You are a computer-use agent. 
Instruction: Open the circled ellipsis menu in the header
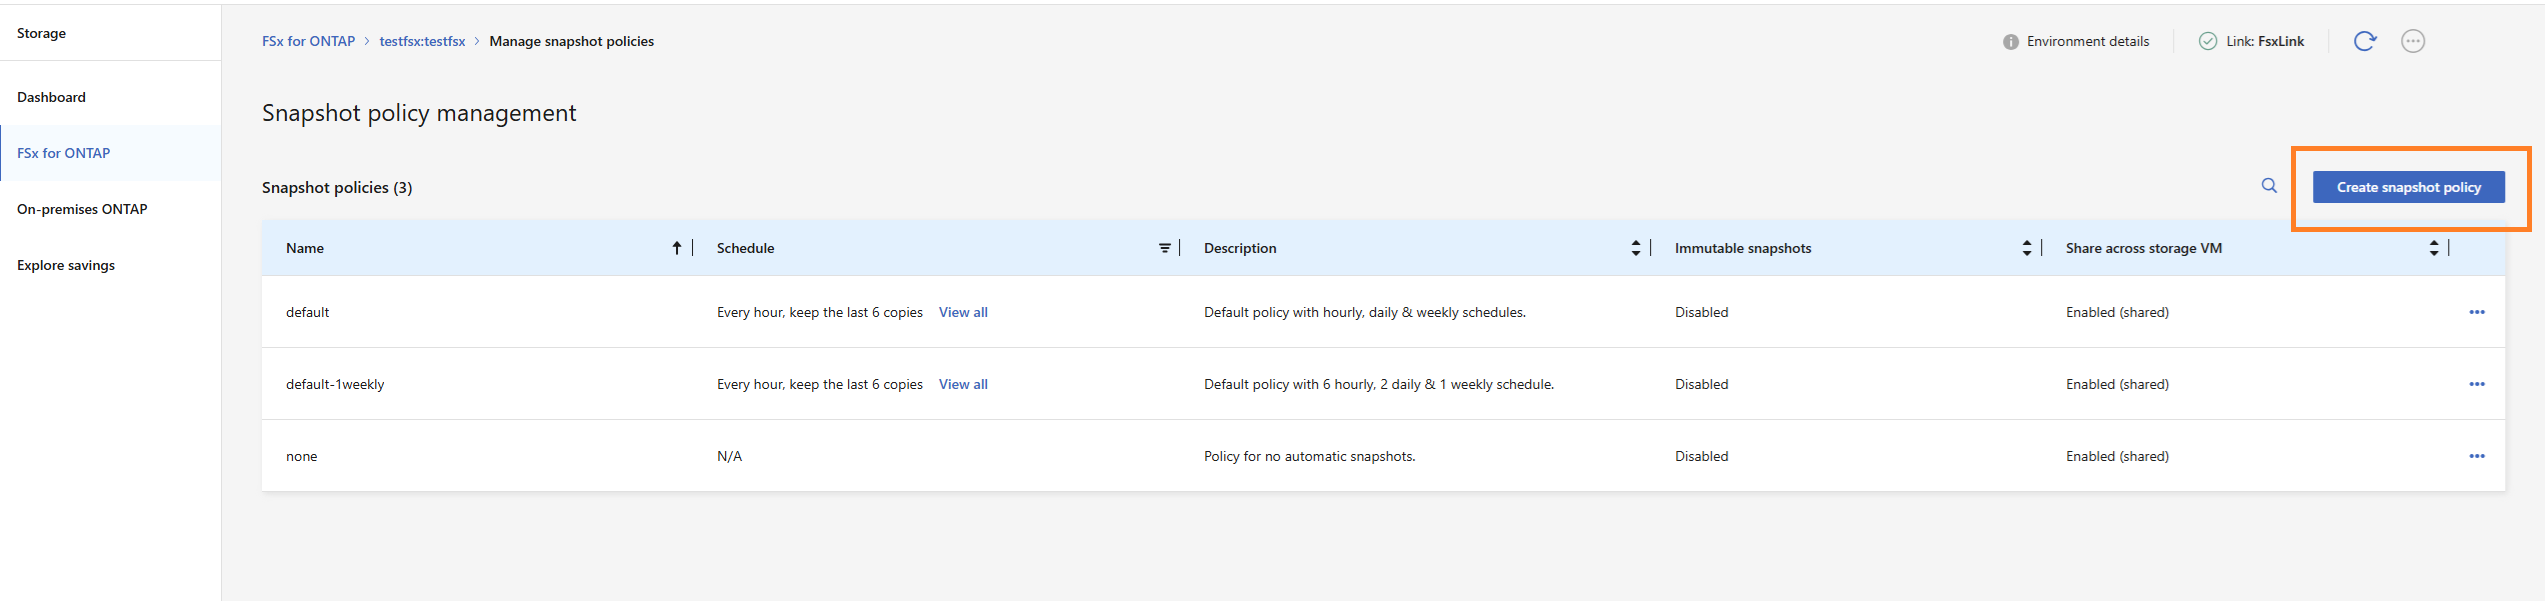2413,41
